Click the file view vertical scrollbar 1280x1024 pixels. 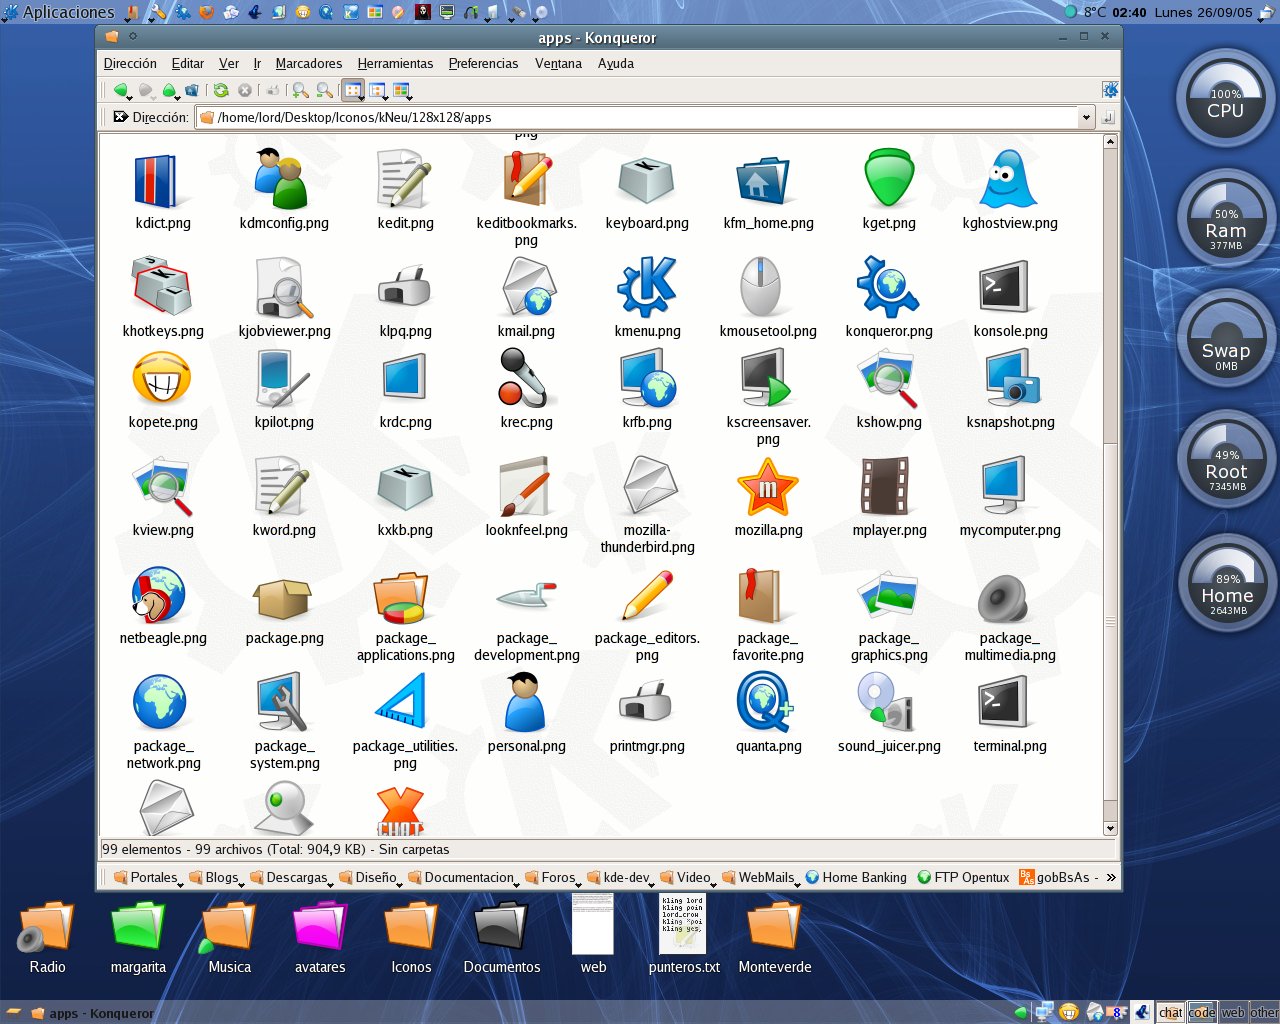pyautogui.click(x=1110, y=485)
